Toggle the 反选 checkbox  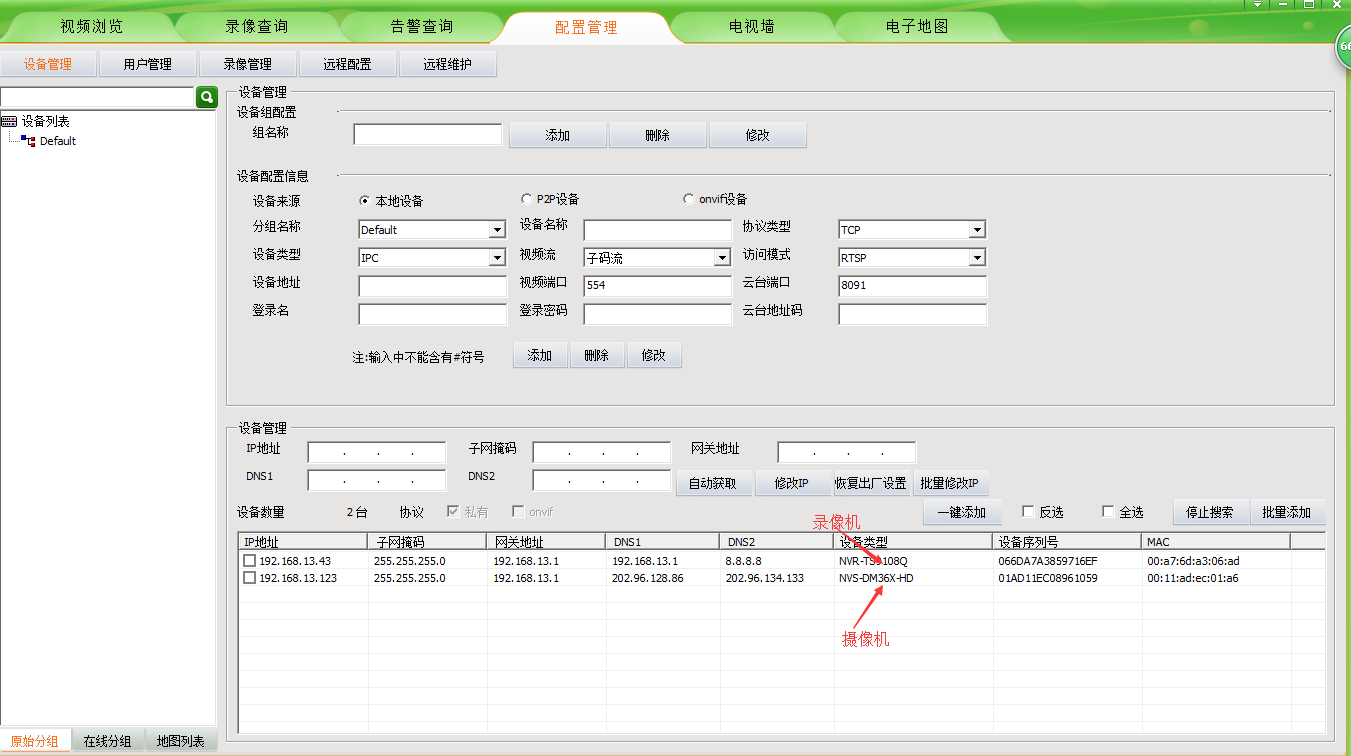click(1028, 512)
